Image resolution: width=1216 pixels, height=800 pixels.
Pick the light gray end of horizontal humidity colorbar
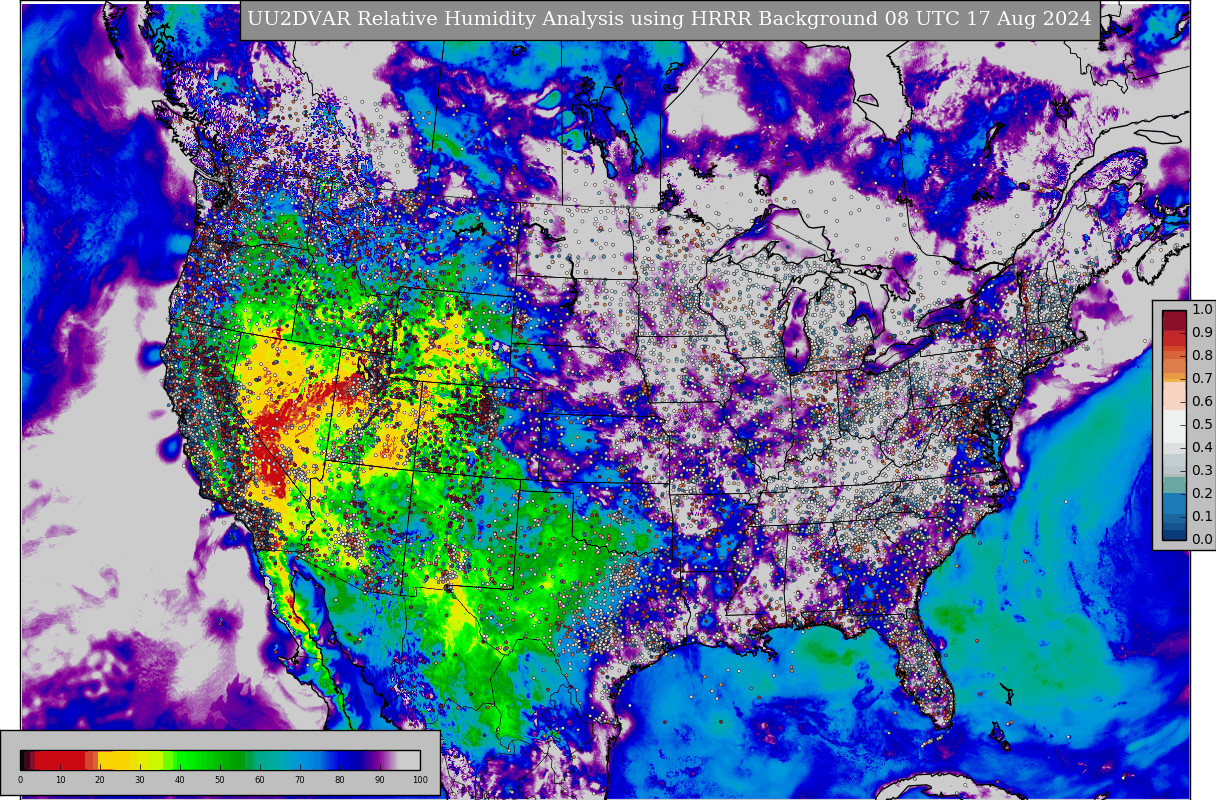[410, 760]
